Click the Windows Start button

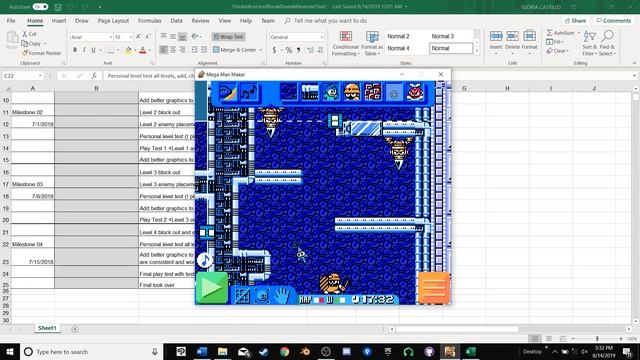[x=10, y=351]
